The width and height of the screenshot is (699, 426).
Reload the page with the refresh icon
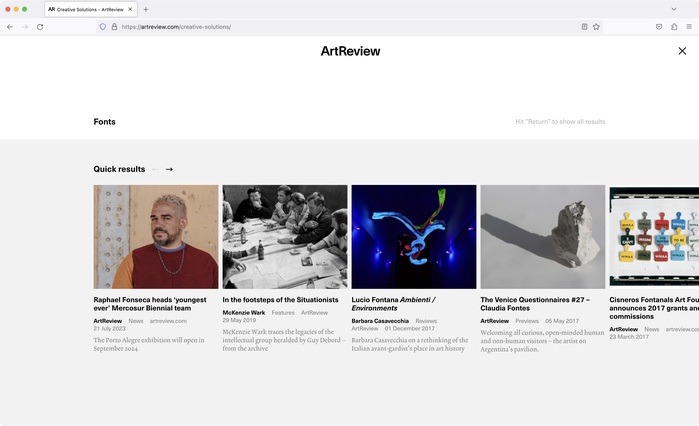tap(40, 27)
